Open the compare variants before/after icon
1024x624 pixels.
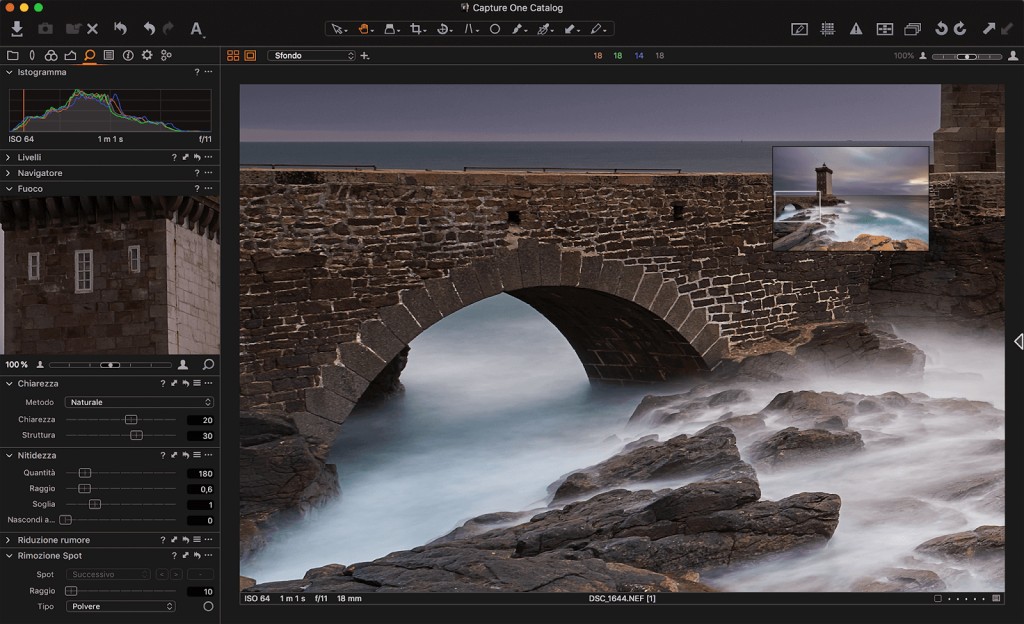coord(884,29)
